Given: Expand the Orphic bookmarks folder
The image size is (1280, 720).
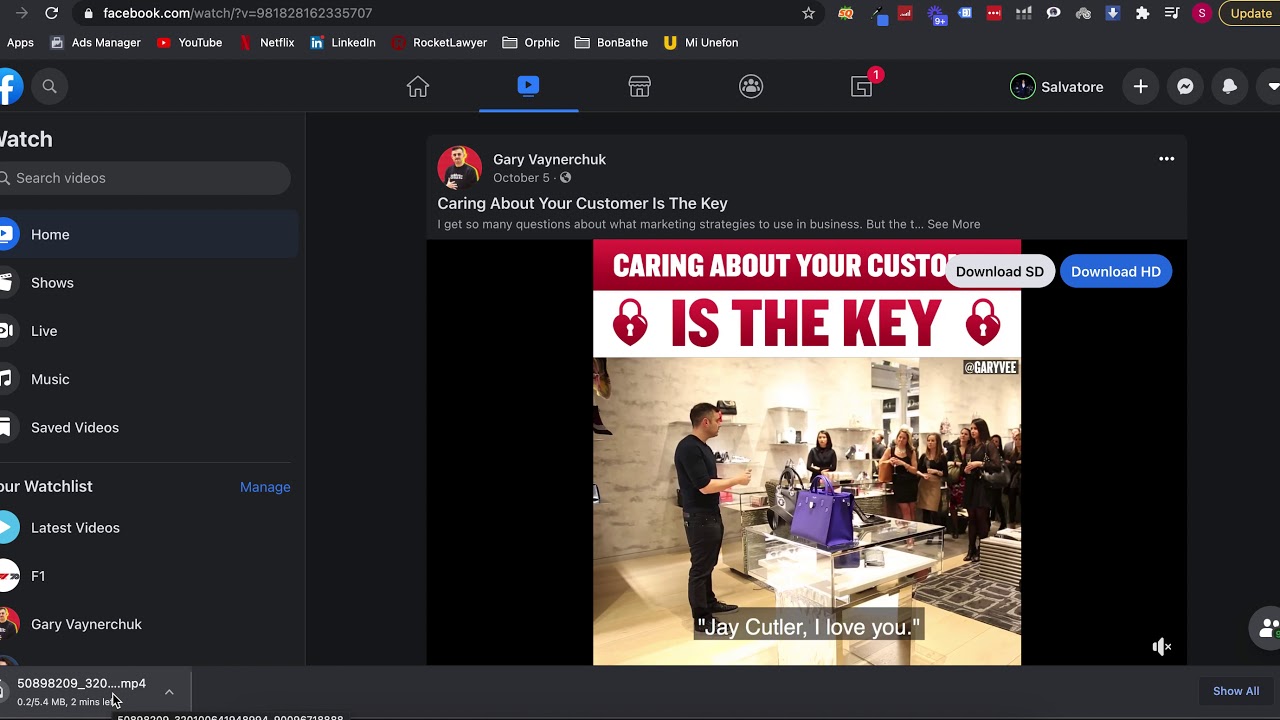Looking at the screenshot, I should tap(531, 43).
